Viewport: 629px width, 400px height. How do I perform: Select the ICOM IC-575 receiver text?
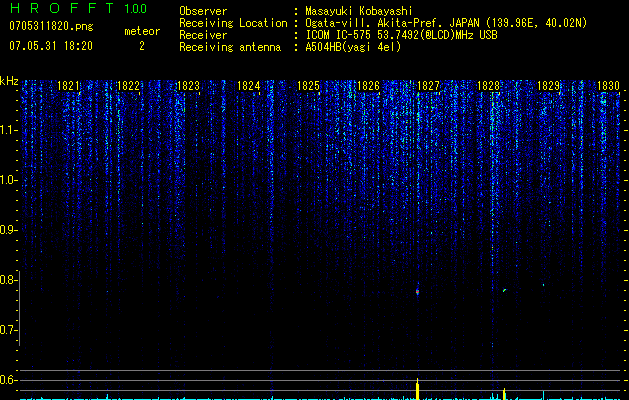tap(401, 35)
